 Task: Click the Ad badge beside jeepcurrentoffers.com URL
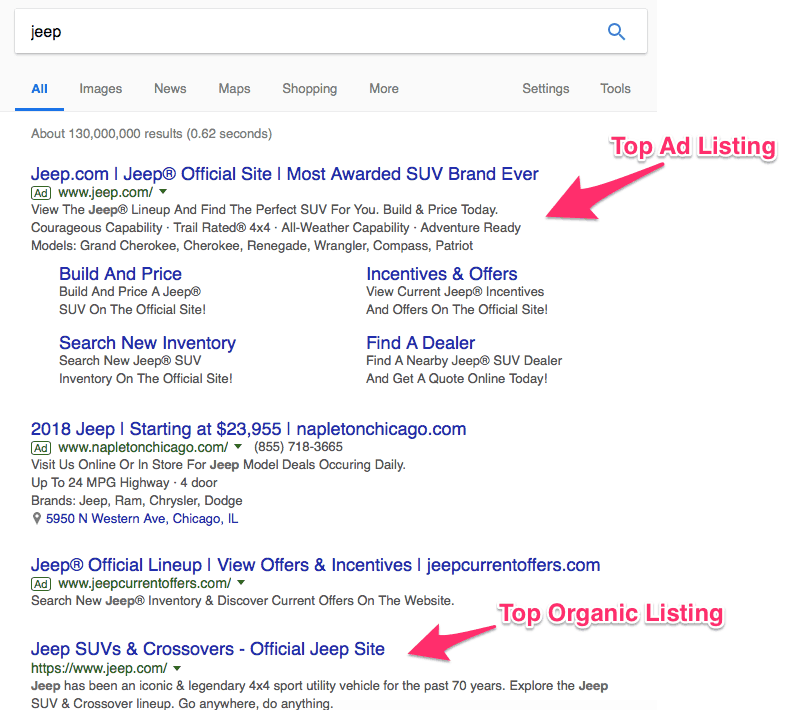point(41,584)
